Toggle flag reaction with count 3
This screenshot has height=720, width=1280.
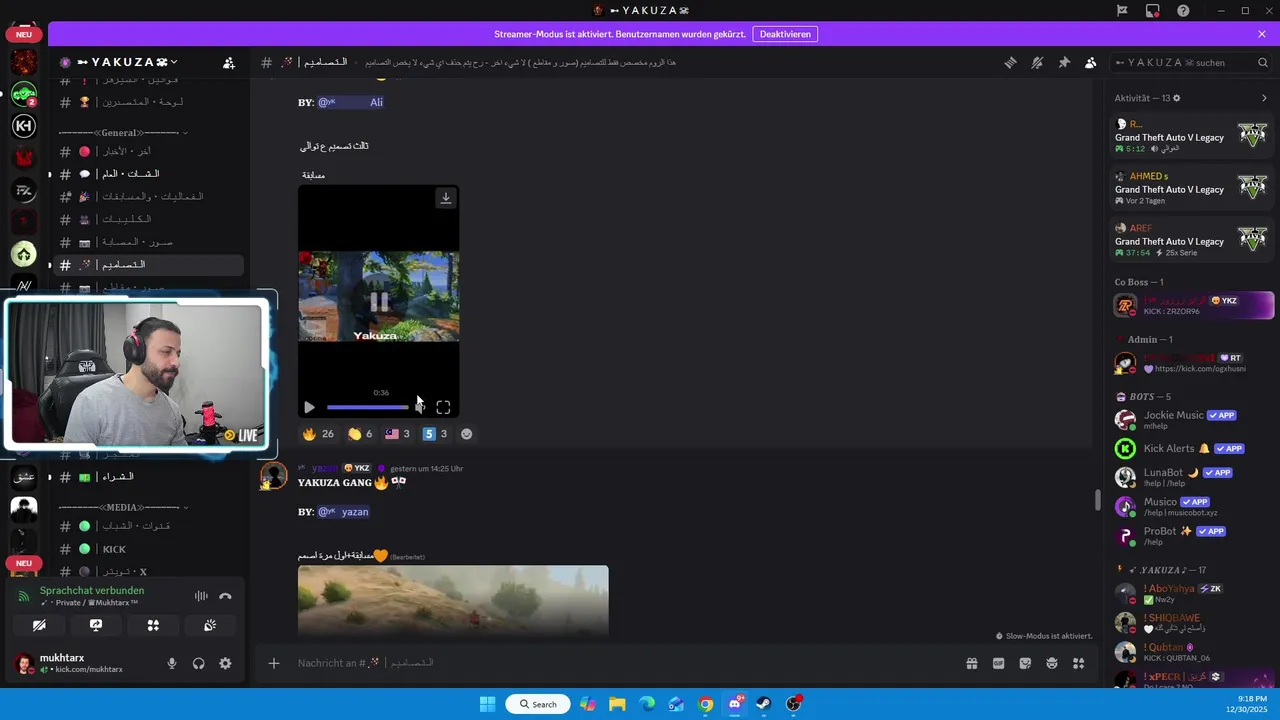[x=397, y=434]
